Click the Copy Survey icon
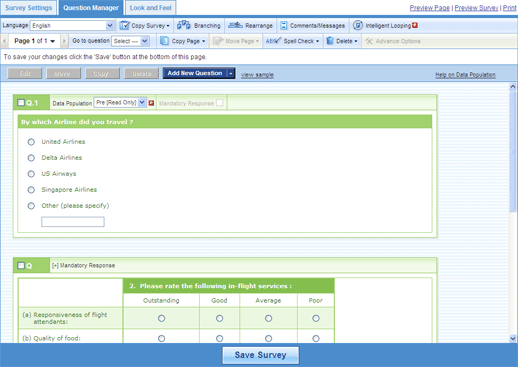 [124, 25]
